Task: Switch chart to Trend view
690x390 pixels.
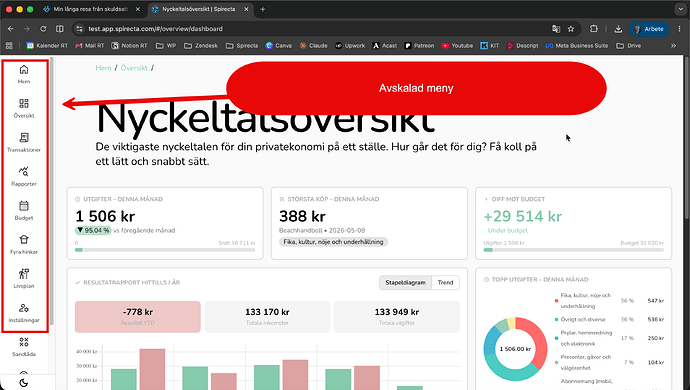Action: 445,283
